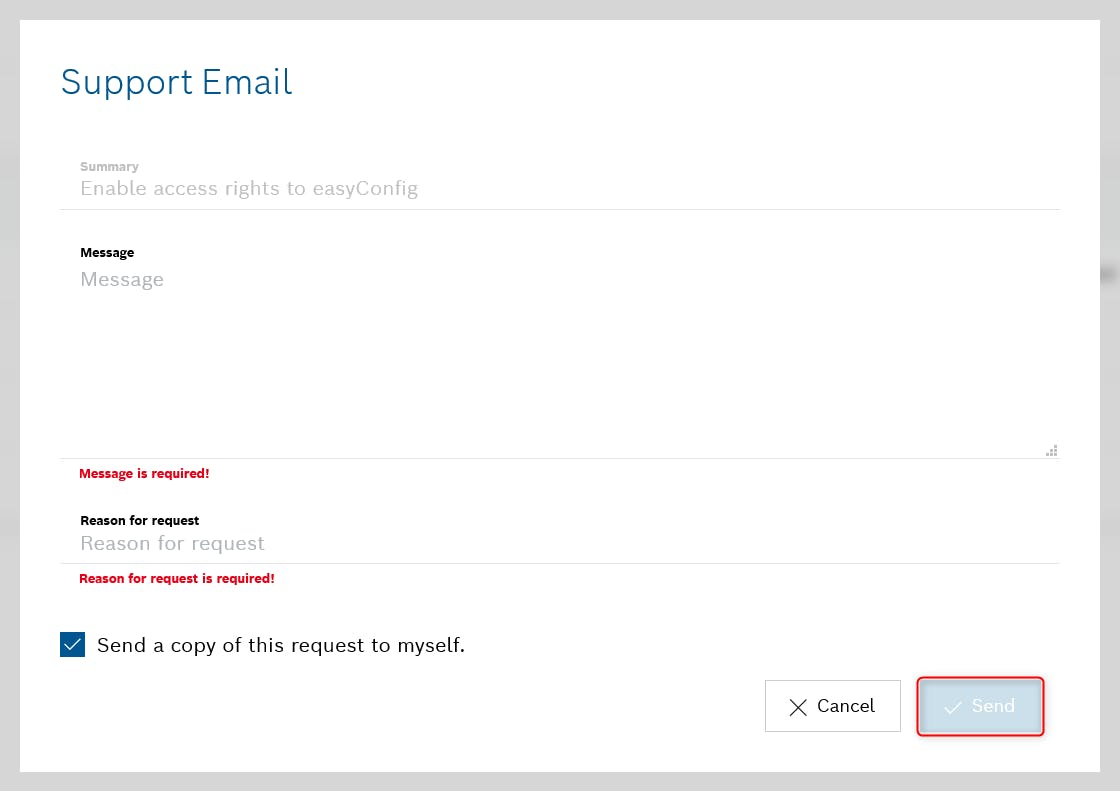Click the 'Message is required!' error text
1120x791 pixels.
coord(144,473)
